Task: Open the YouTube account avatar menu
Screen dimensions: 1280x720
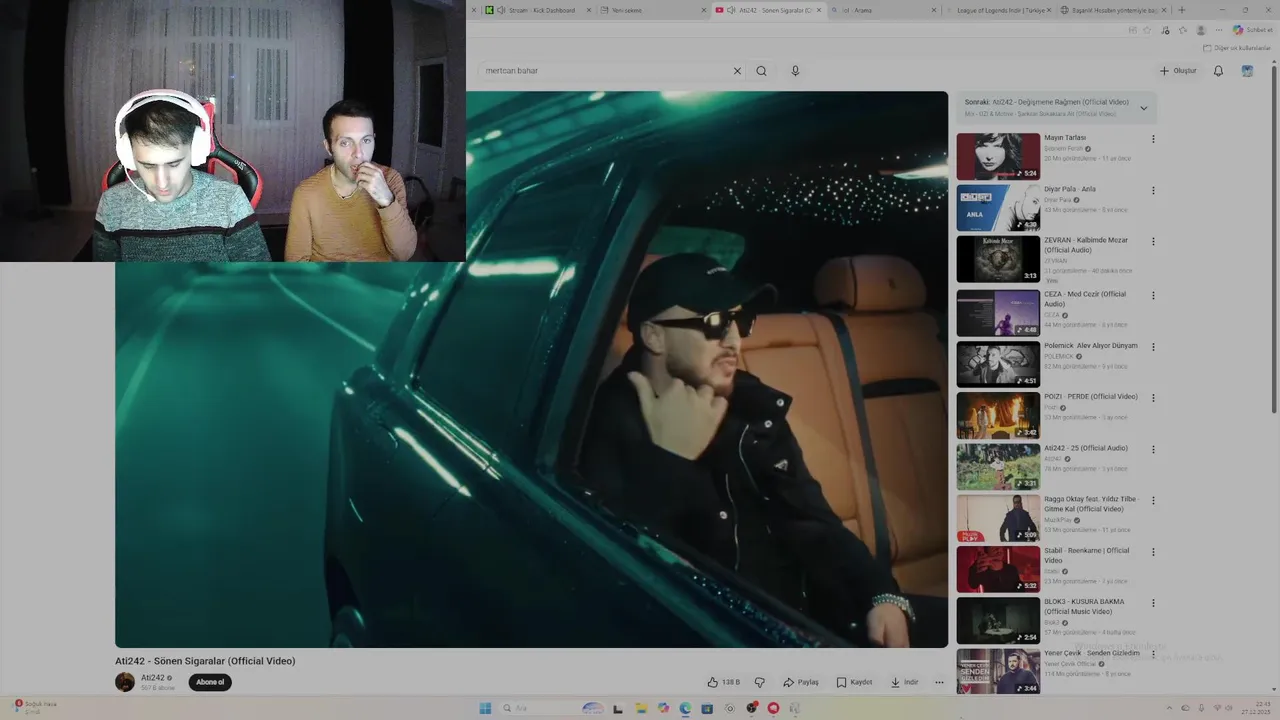Action: (1247, 71)
